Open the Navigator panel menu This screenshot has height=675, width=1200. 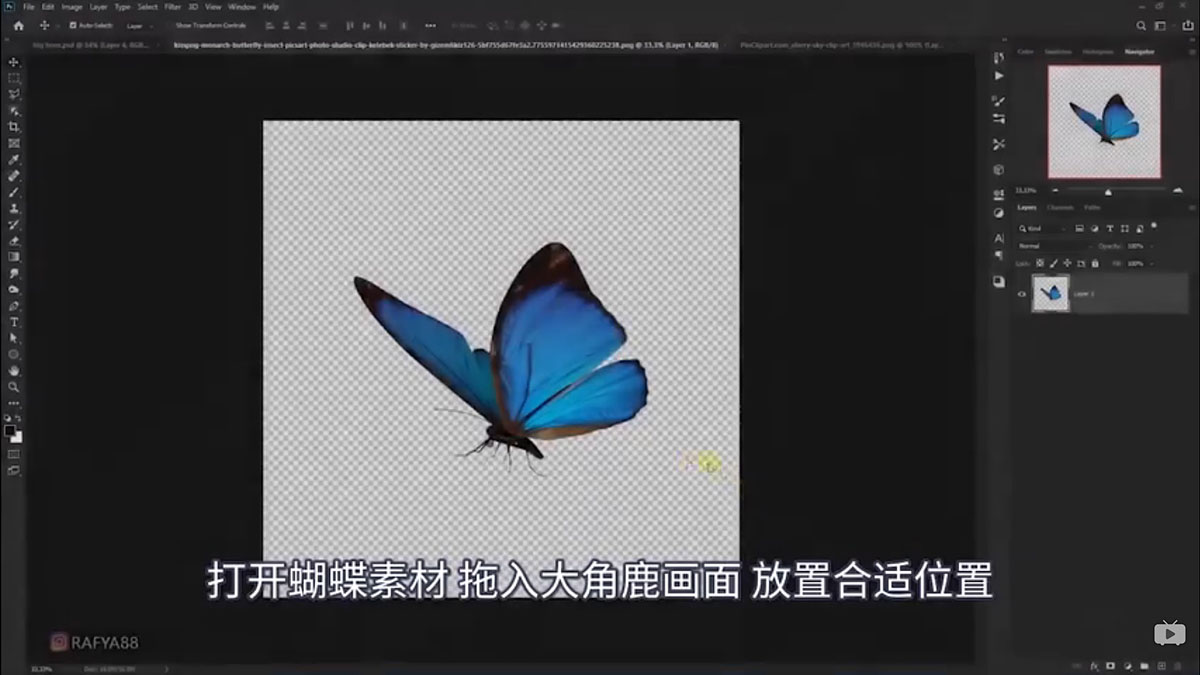click(x=1192, y=50)
